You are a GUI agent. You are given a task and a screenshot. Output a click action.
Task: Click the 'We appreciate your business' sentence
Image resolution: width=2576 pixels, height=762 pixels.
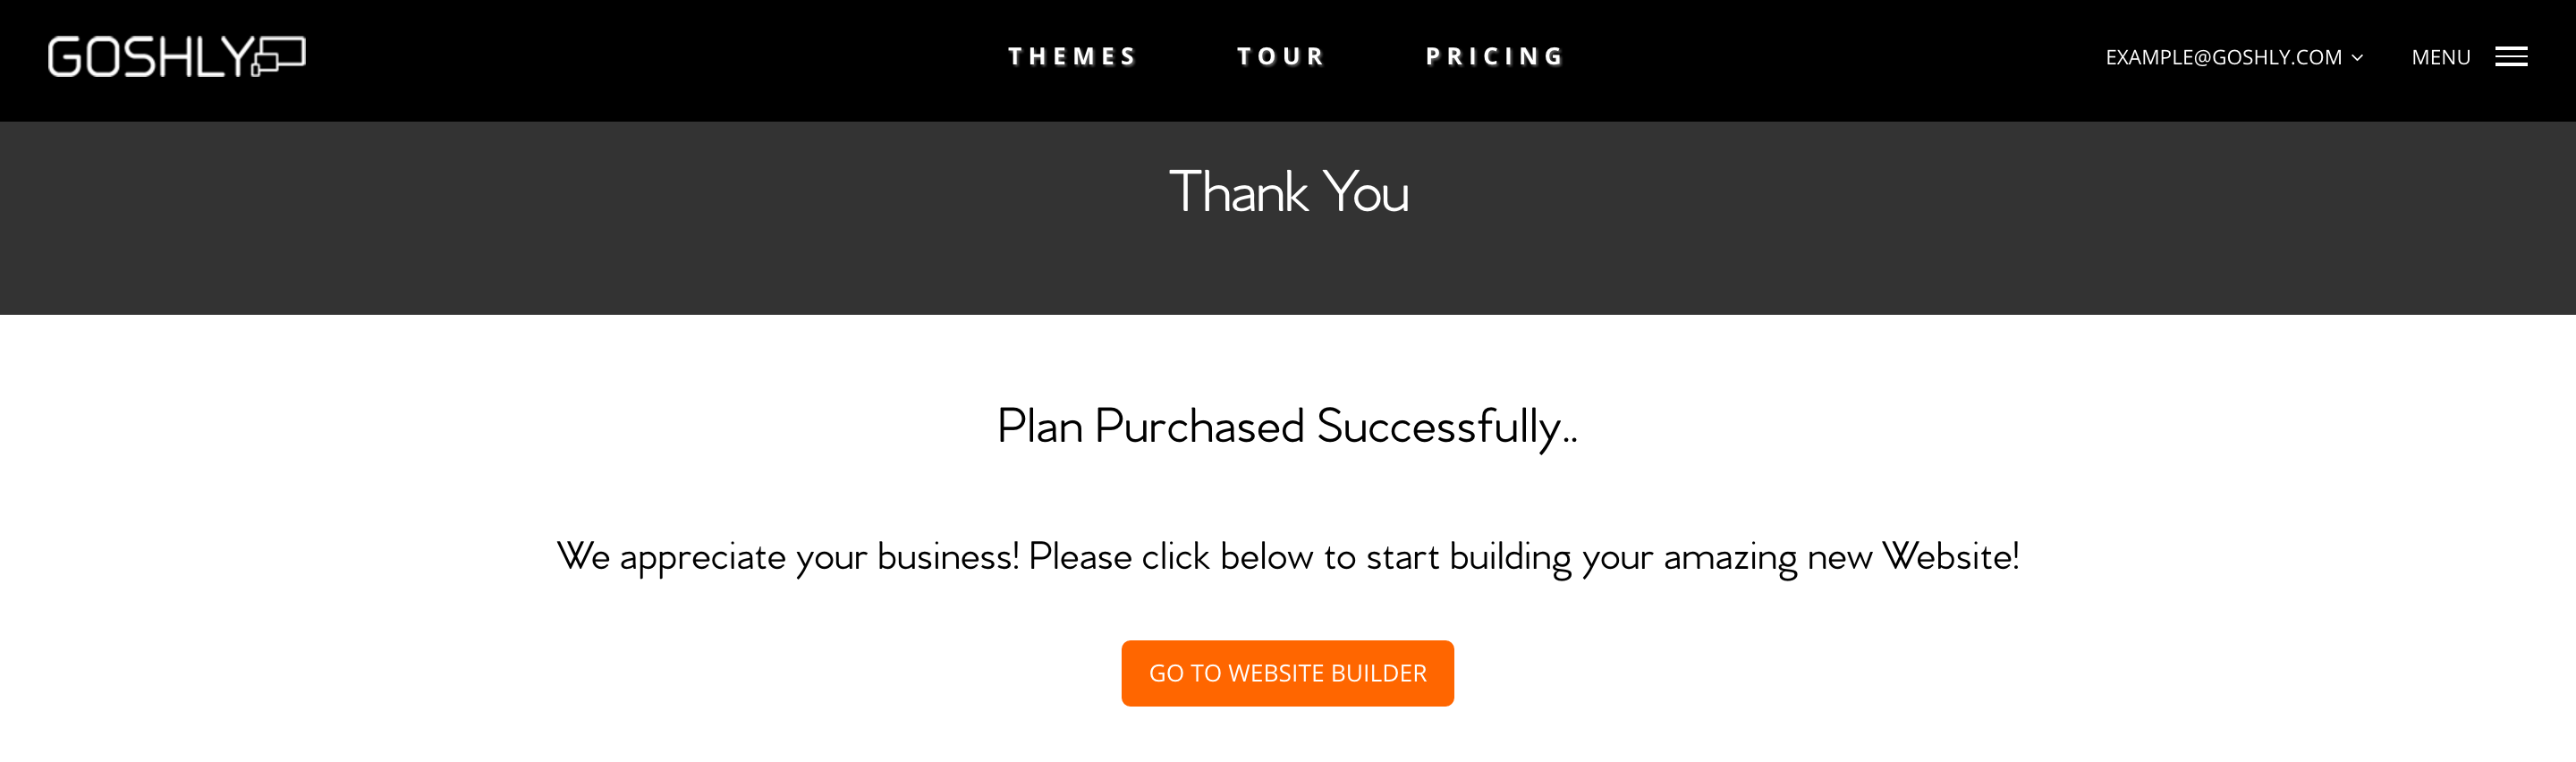[x=1287, y=556]
